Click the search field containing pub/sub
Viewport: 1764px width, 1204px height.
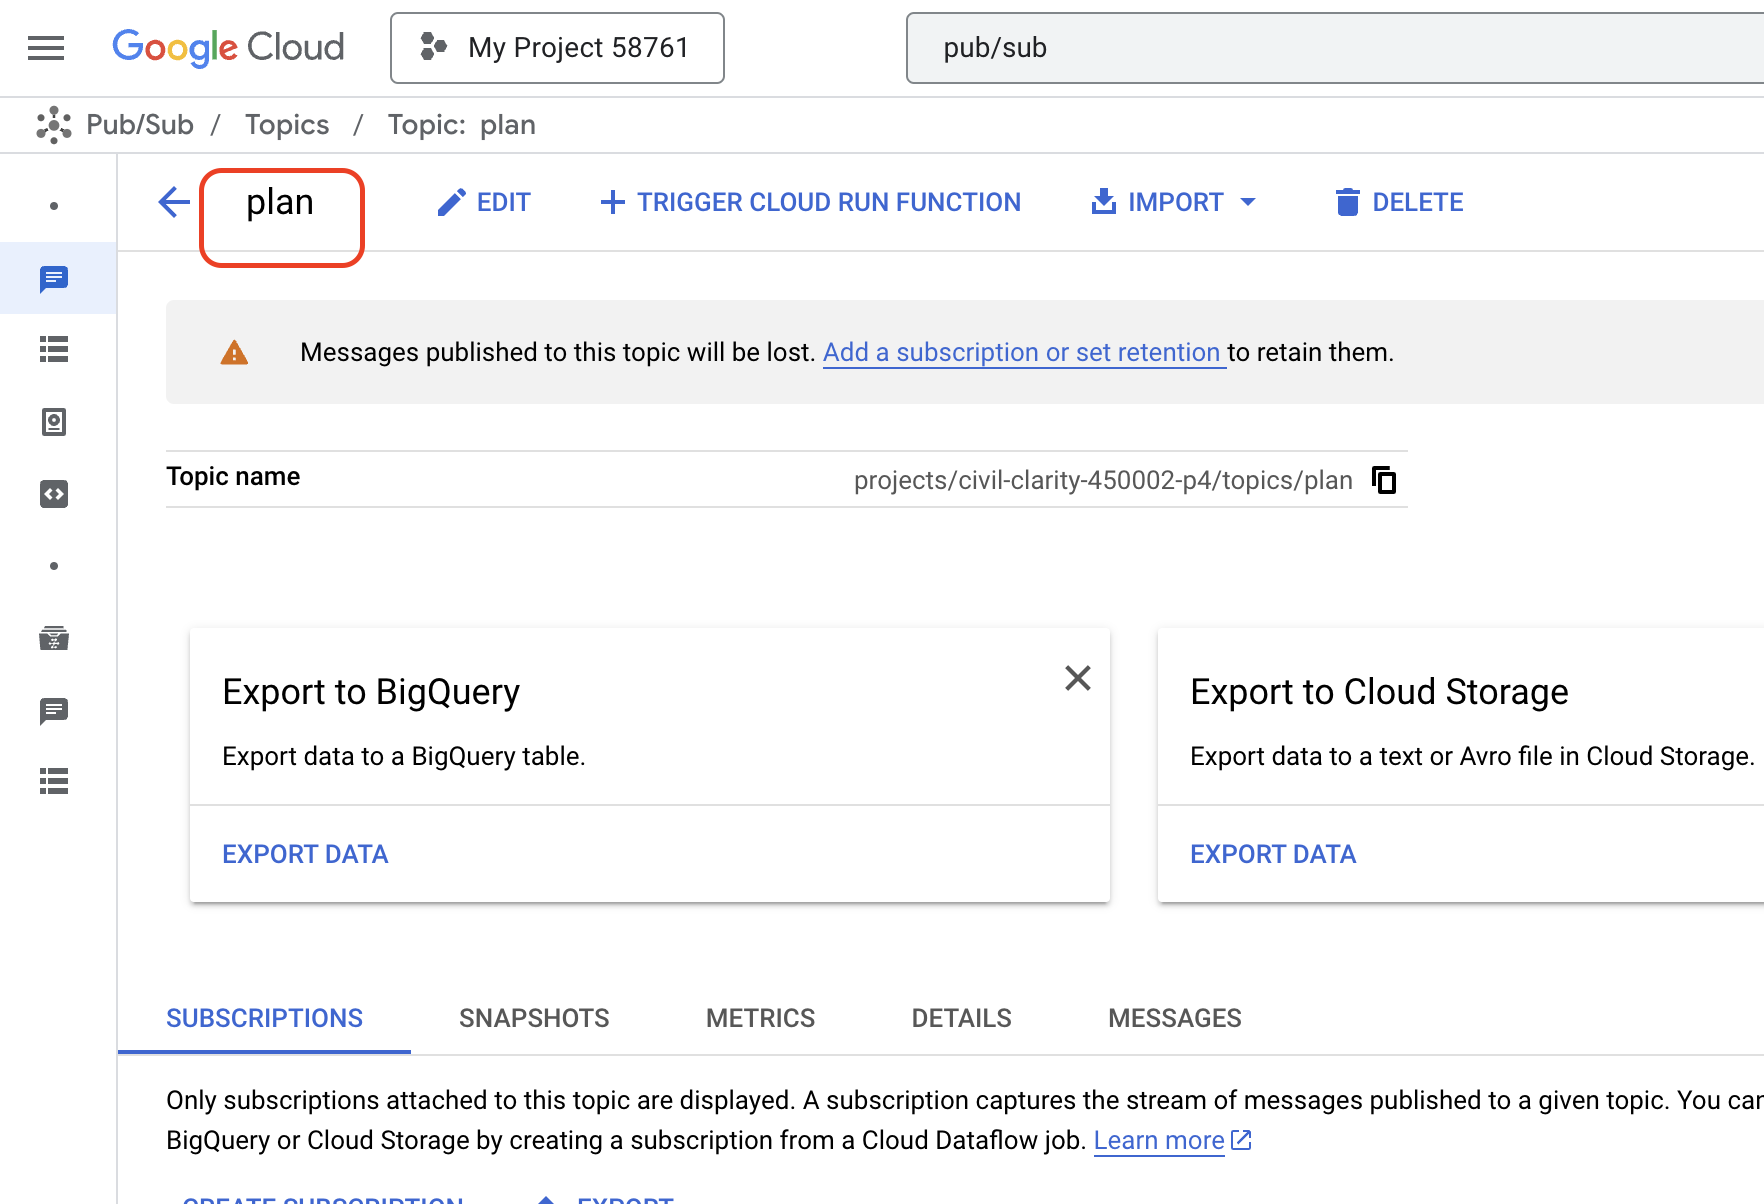coord(1300,48)
